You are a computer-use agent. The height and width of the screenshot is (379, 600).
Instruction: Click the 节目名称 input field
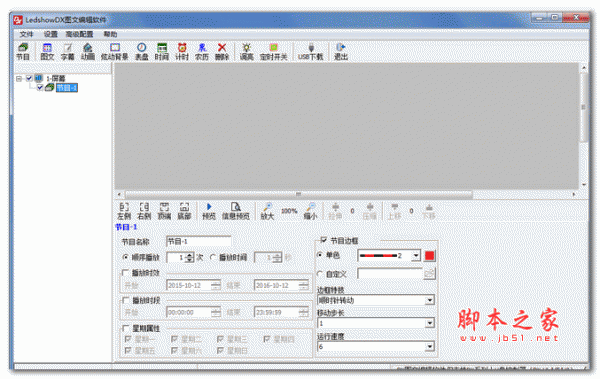(x=199, y=242)
